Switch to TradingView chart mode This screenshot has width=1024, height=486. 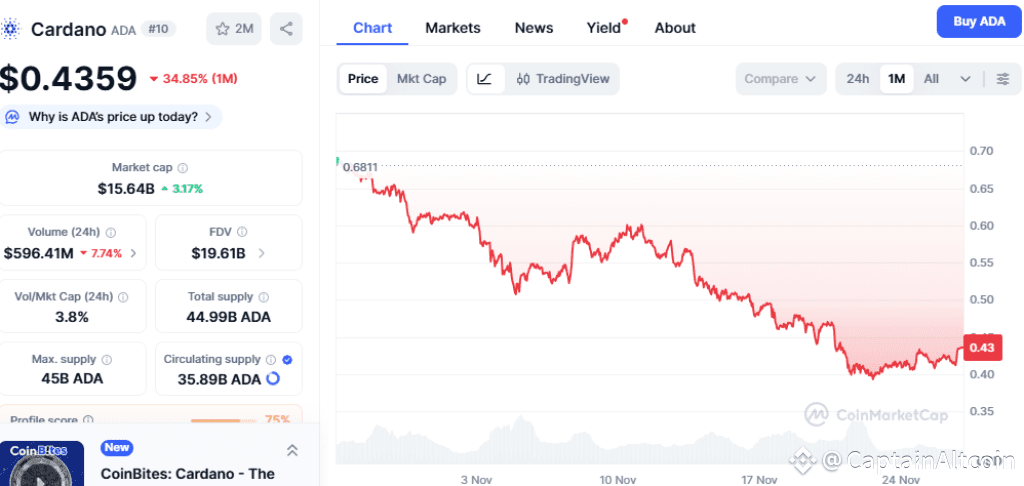point(562,79)
